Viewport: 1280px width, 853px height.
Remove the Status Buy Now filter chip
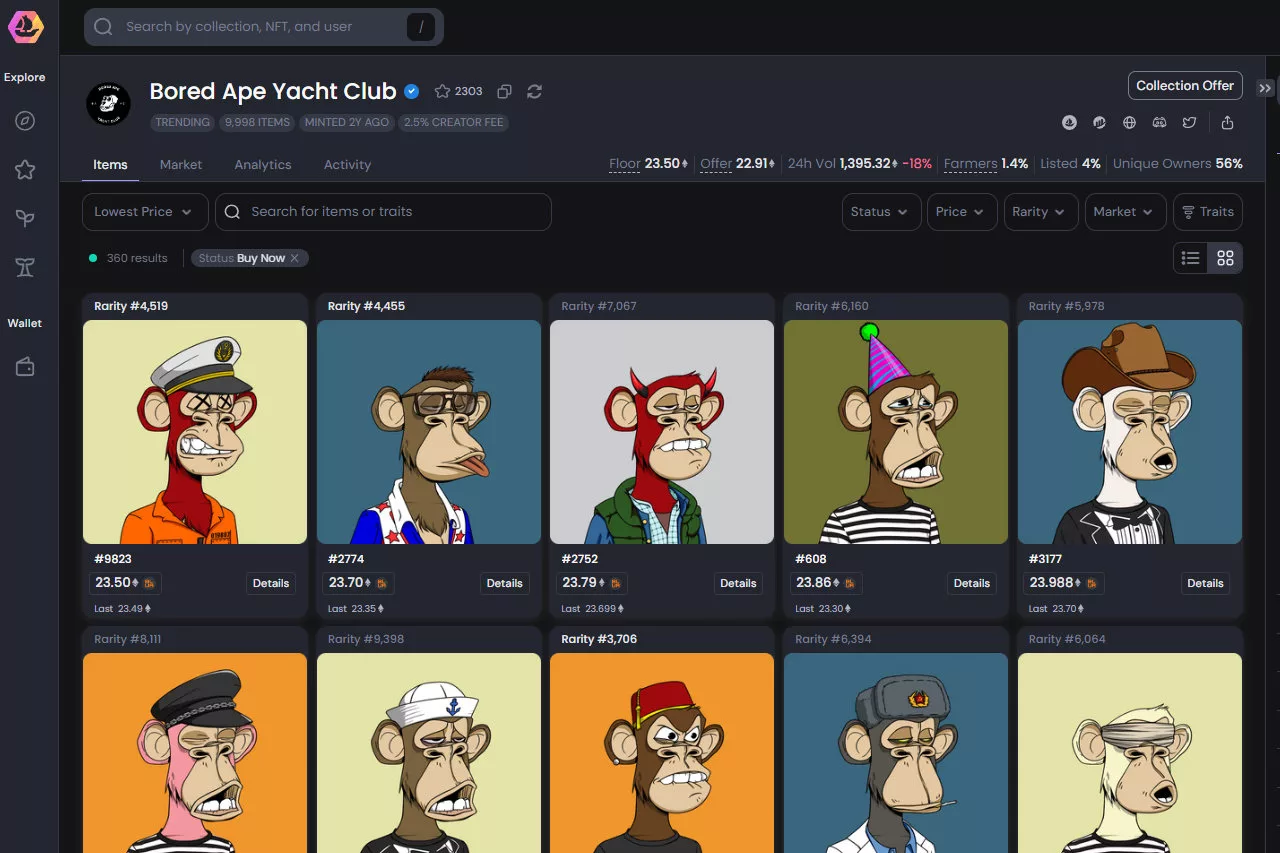[295, 258]
